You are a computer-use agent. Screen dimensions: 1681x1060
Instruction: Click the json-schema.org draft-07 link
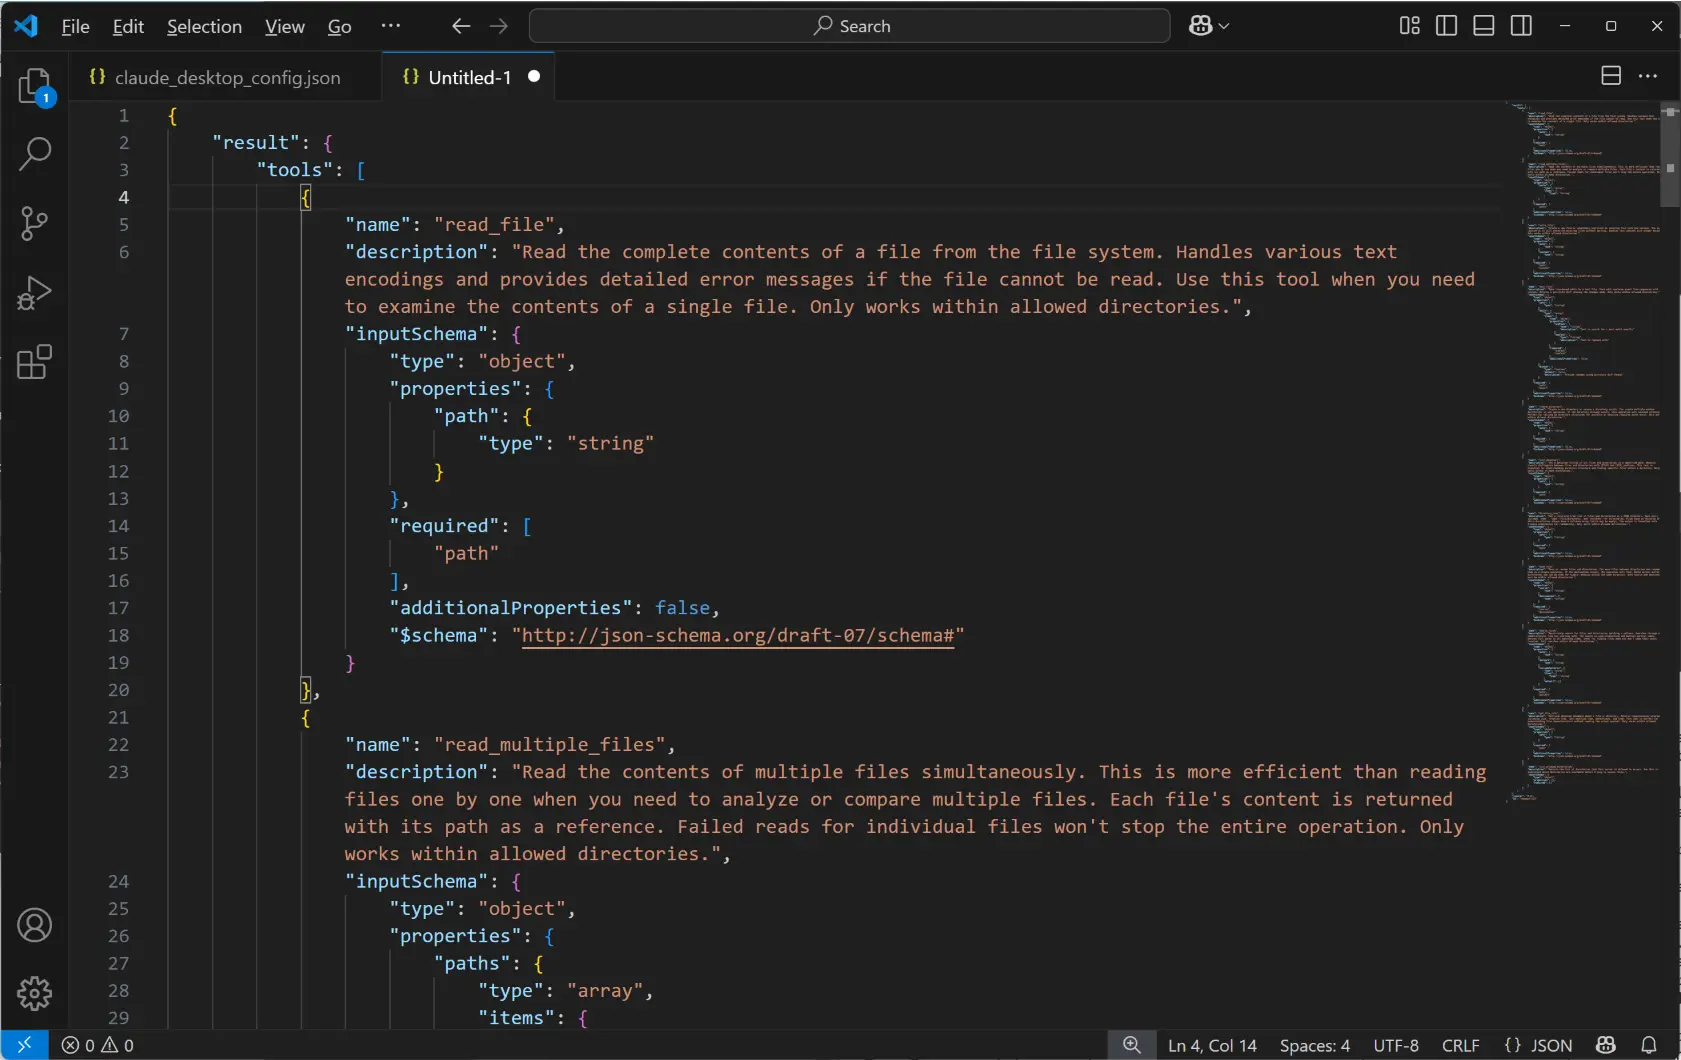(738, 635)
